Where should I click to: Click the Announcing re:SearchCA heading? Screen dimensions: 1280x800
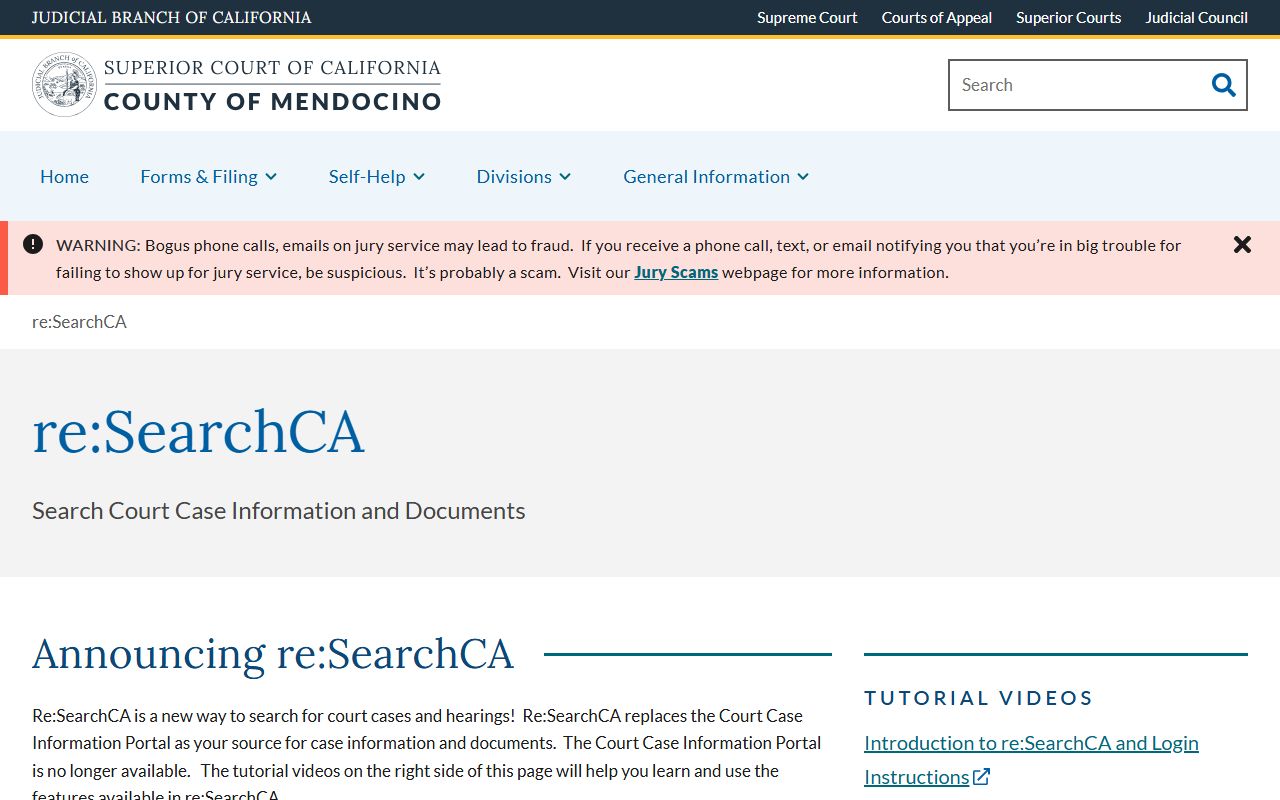[x=272, y=654]
